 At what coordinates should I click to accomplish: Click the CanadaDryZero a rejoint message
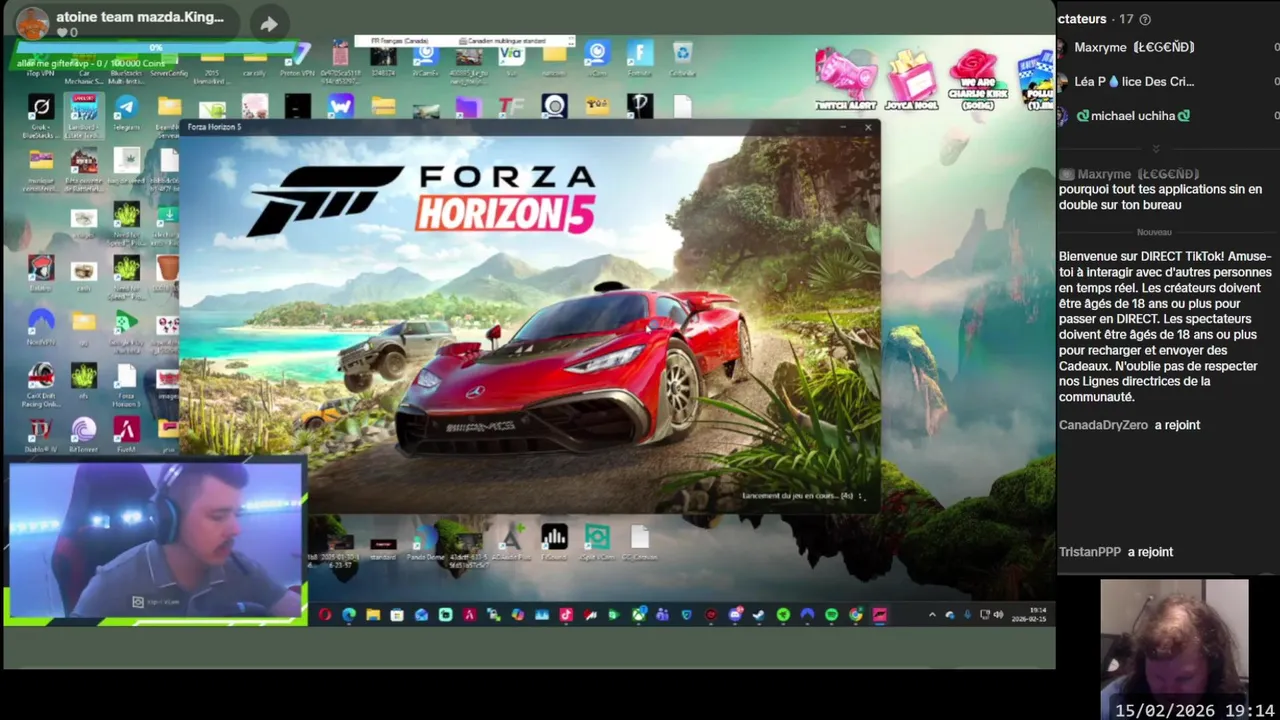tap(1129, 425)
